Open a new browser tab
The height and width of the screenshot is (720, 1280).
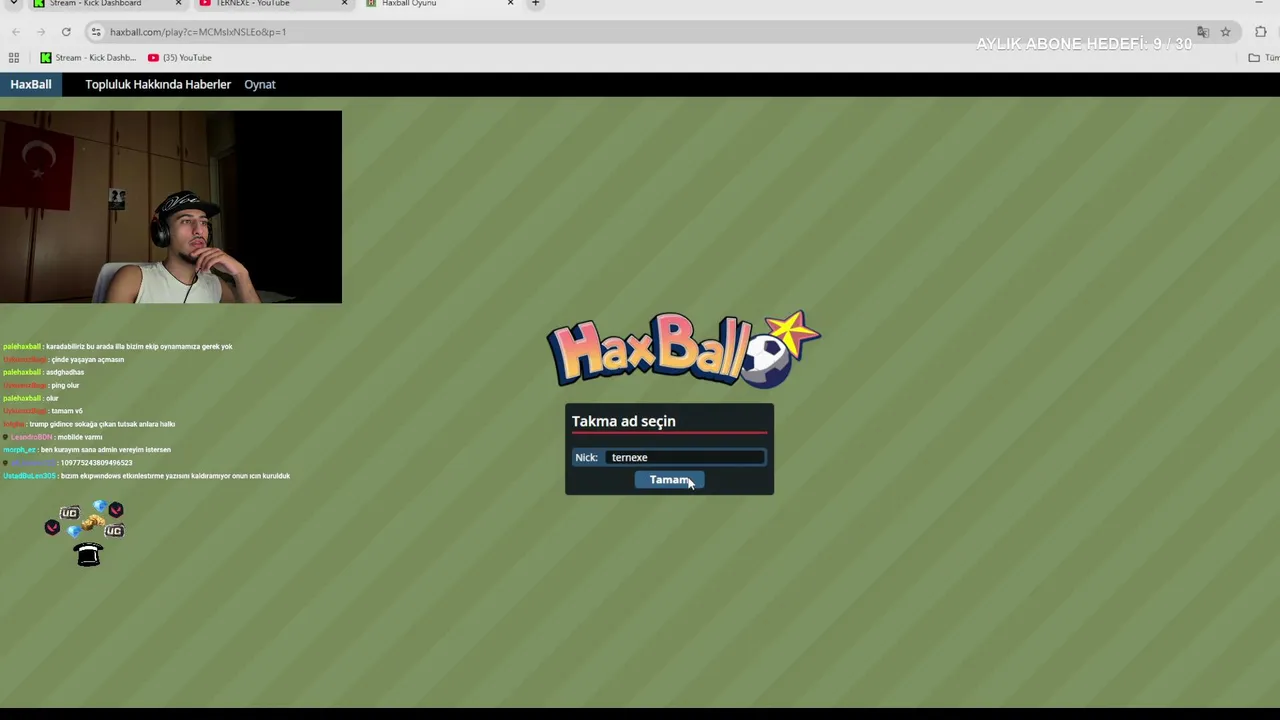pos(535,4)
